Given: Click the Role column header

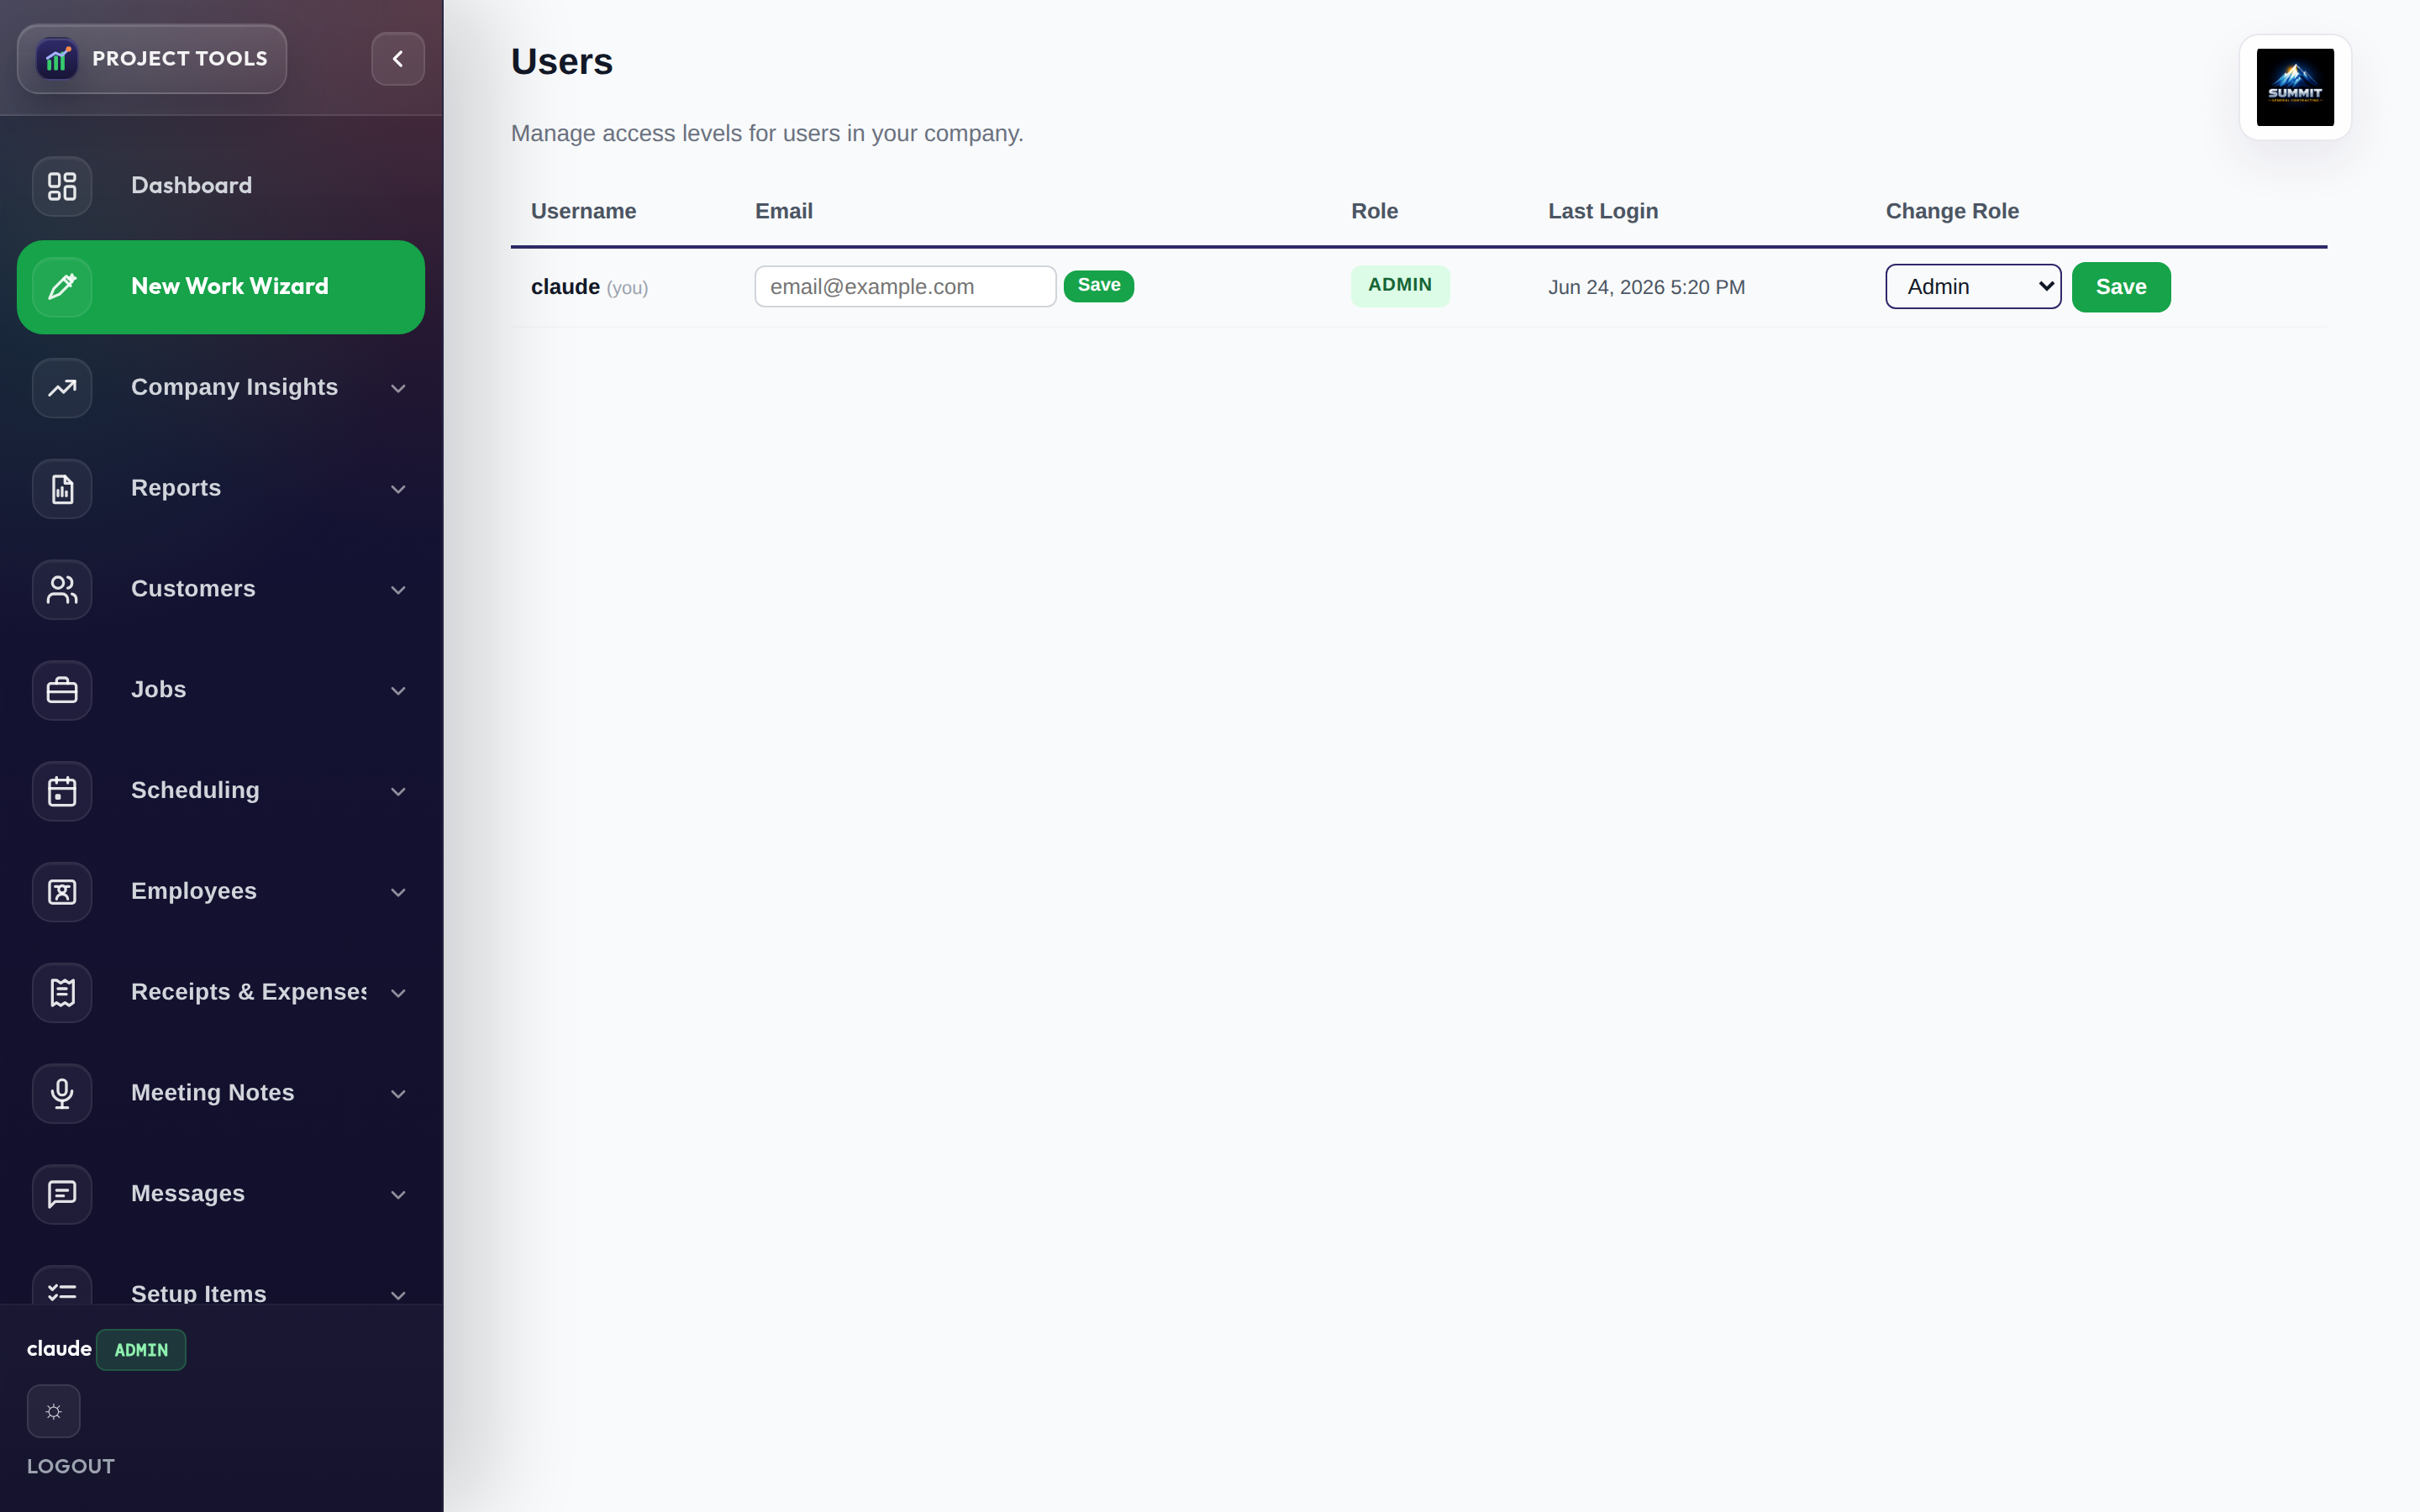Looking at the screenshot, I should (x=1374, y=211).
